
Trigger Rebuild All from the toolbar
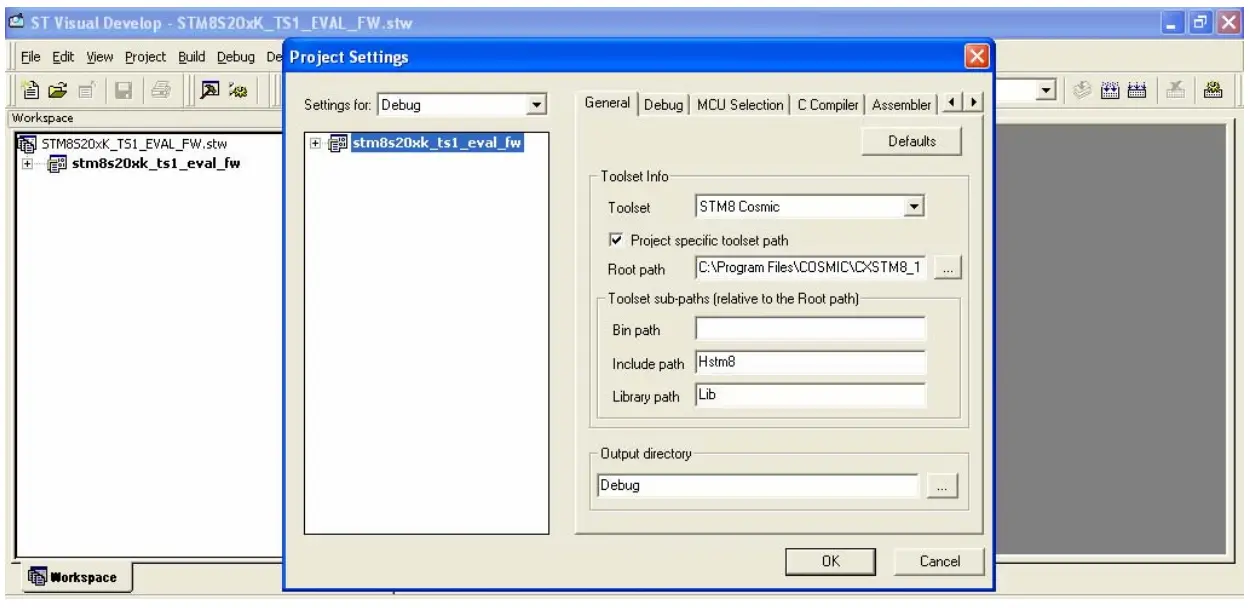pyautogui.click(x=1140, y=90)
